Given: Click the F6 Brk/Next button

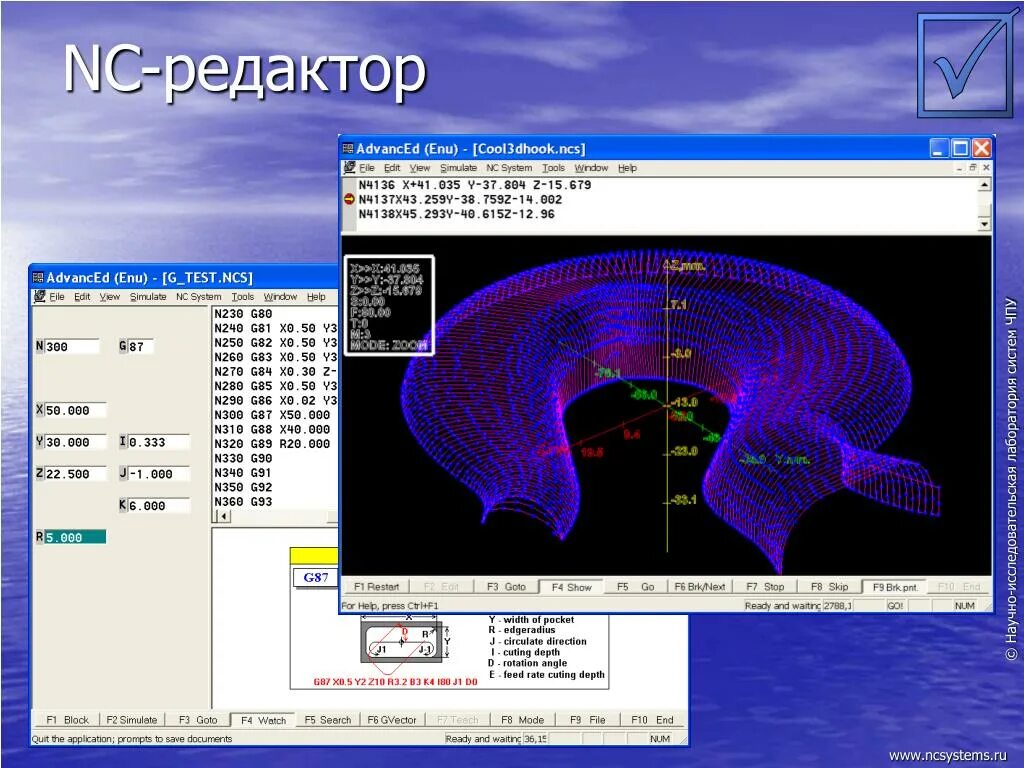Looking at the screenshot, I should [x=699, y=586].
